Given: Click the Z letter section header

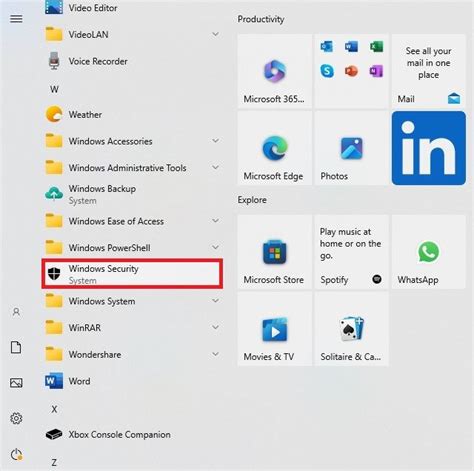Looking at the screenshot, I should tap(54, 463).
